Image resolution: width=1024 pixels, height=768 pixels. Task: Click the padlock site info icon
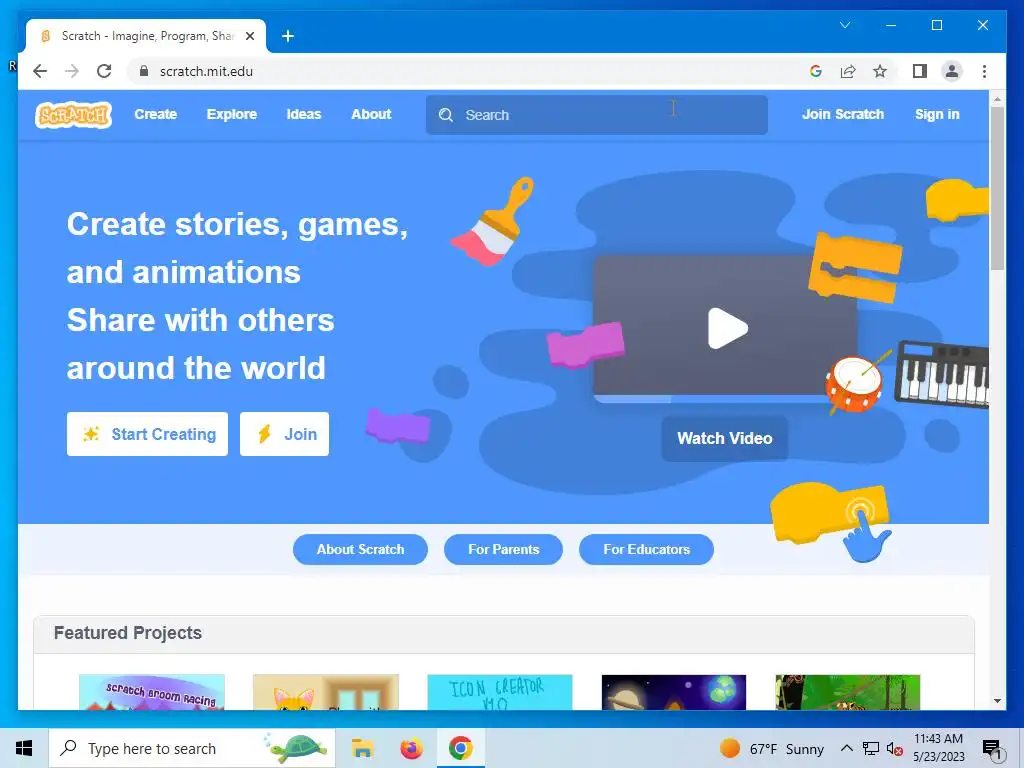144,71
